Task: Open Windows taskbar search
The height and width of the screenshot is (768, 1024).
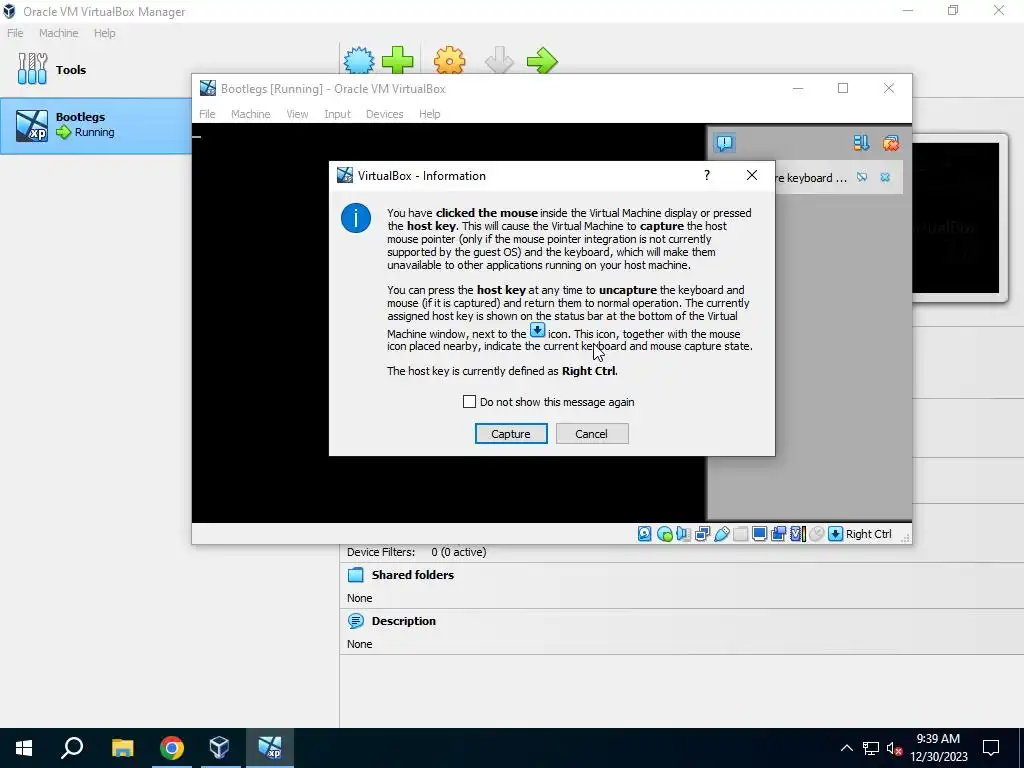Action: pyautogui.click(x=72, y=748)
